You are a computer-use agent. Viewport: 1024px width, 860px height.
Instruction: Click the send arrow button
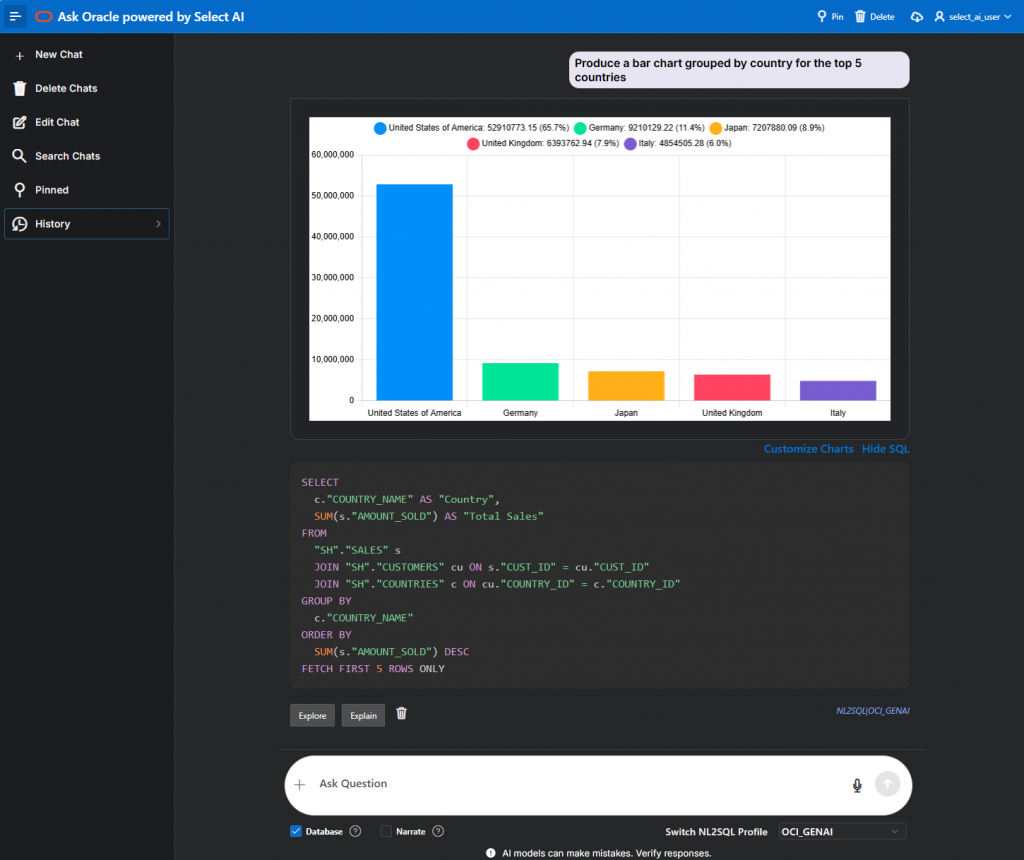point(887,784)
